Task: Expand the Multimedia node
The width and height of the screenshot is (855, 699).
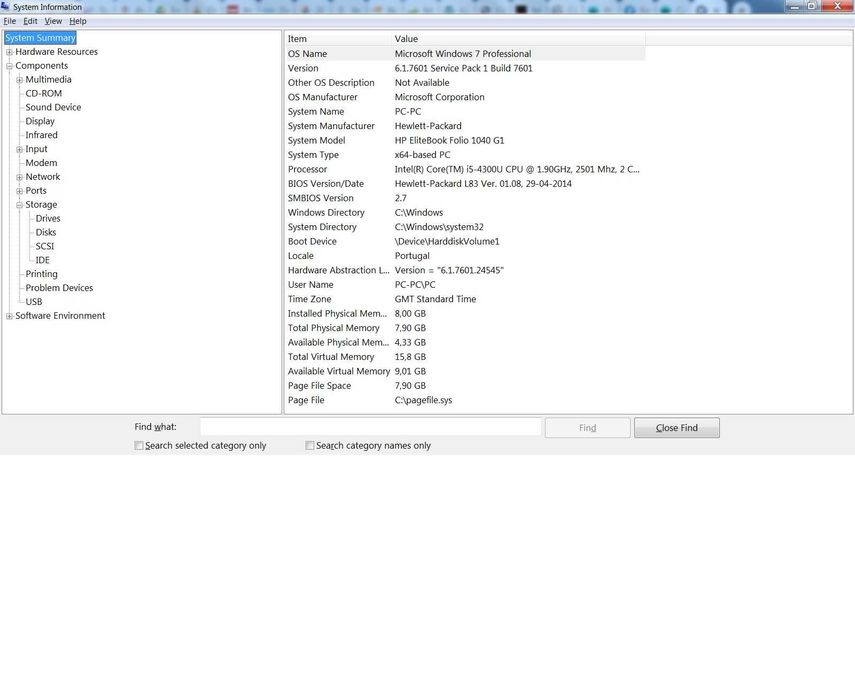Action: (x=20, y=80)
